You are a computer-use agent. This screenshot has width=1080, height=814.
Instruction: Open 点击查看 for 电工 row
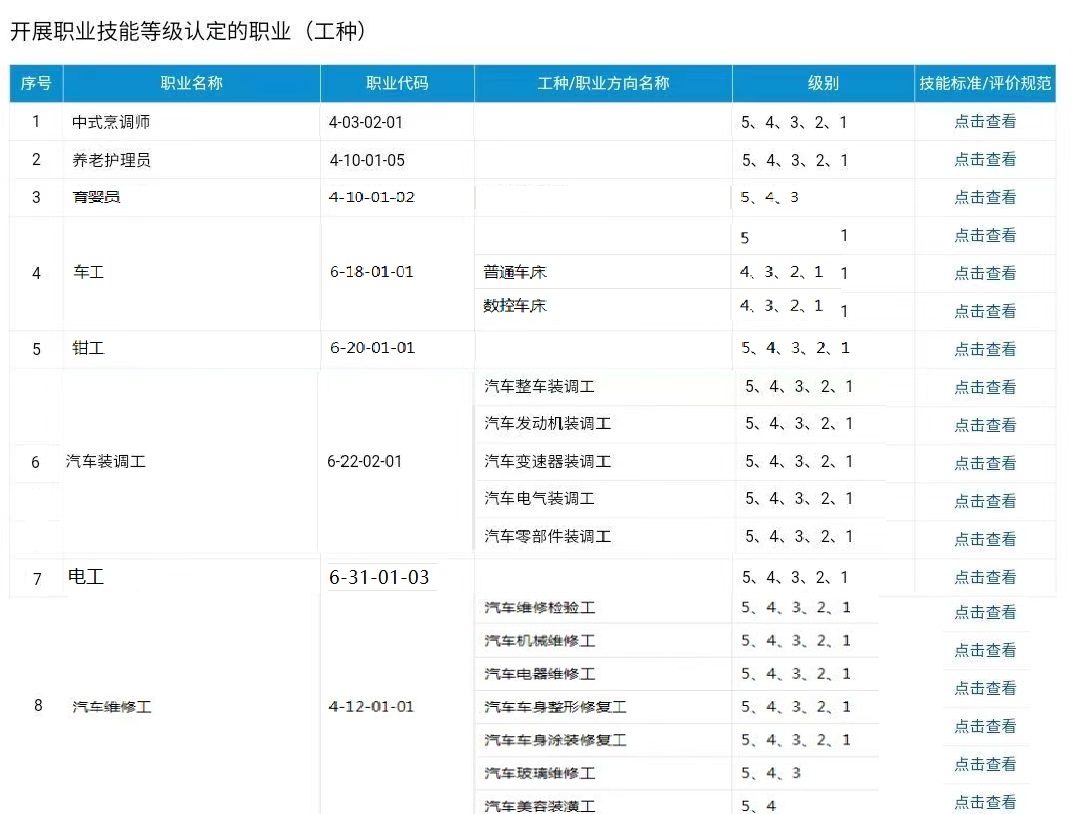pos(986,577)
